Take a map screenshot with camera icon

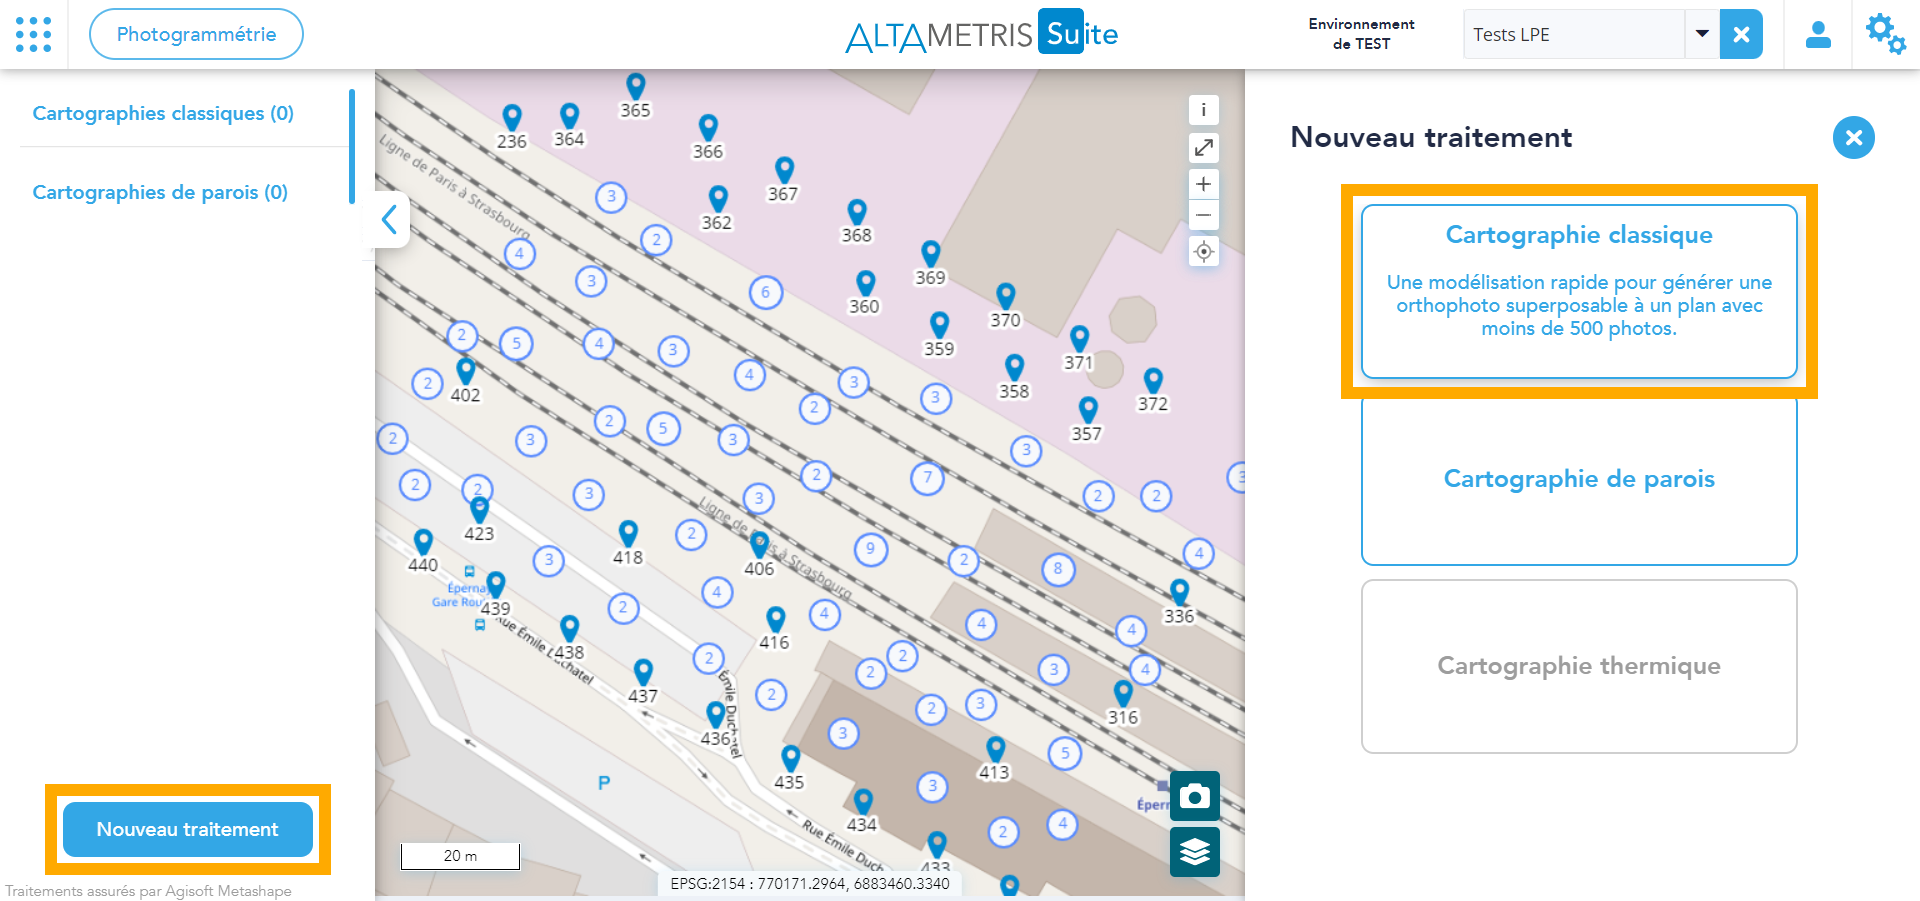click(x=1194, y=796)
